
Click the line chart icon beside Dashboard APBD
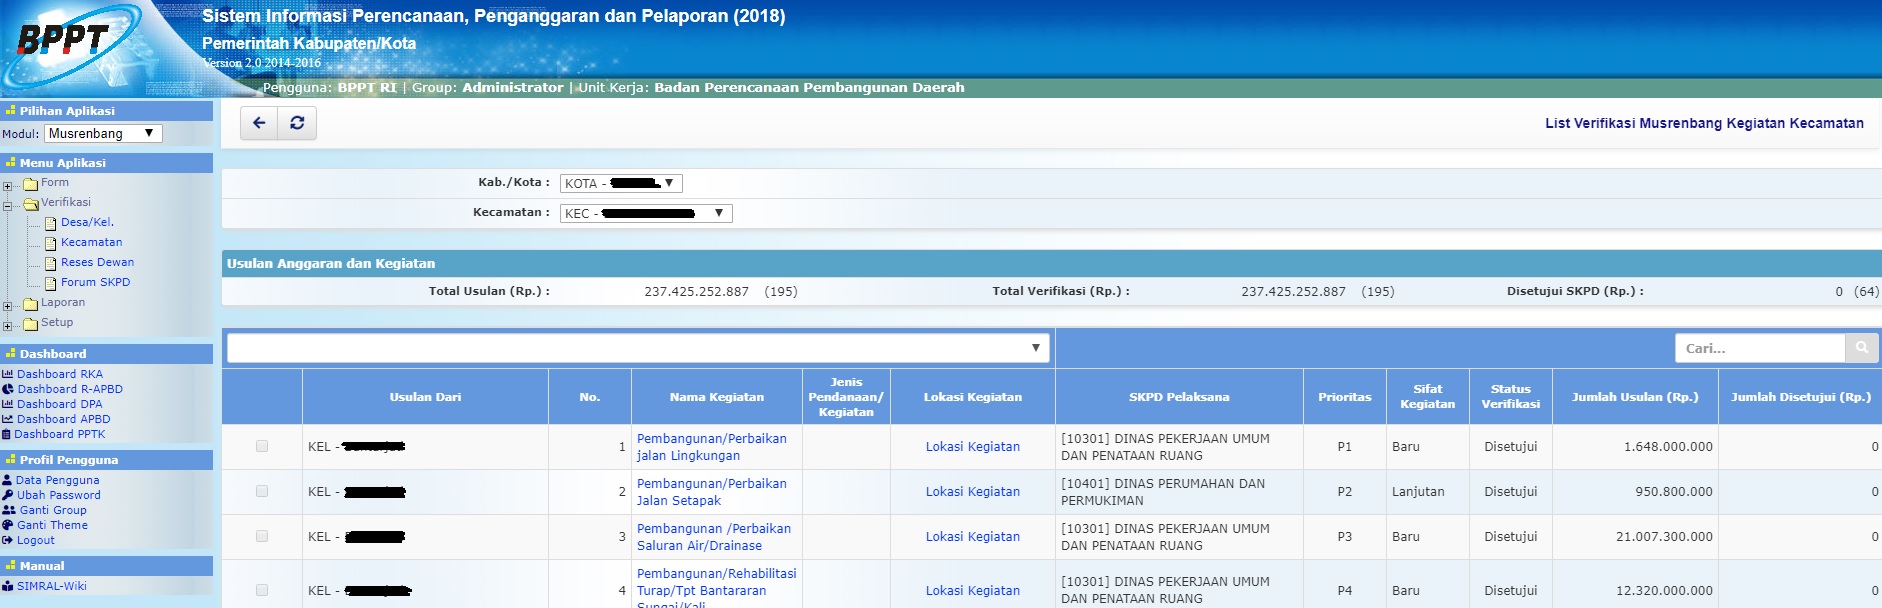tap(8, 419)
